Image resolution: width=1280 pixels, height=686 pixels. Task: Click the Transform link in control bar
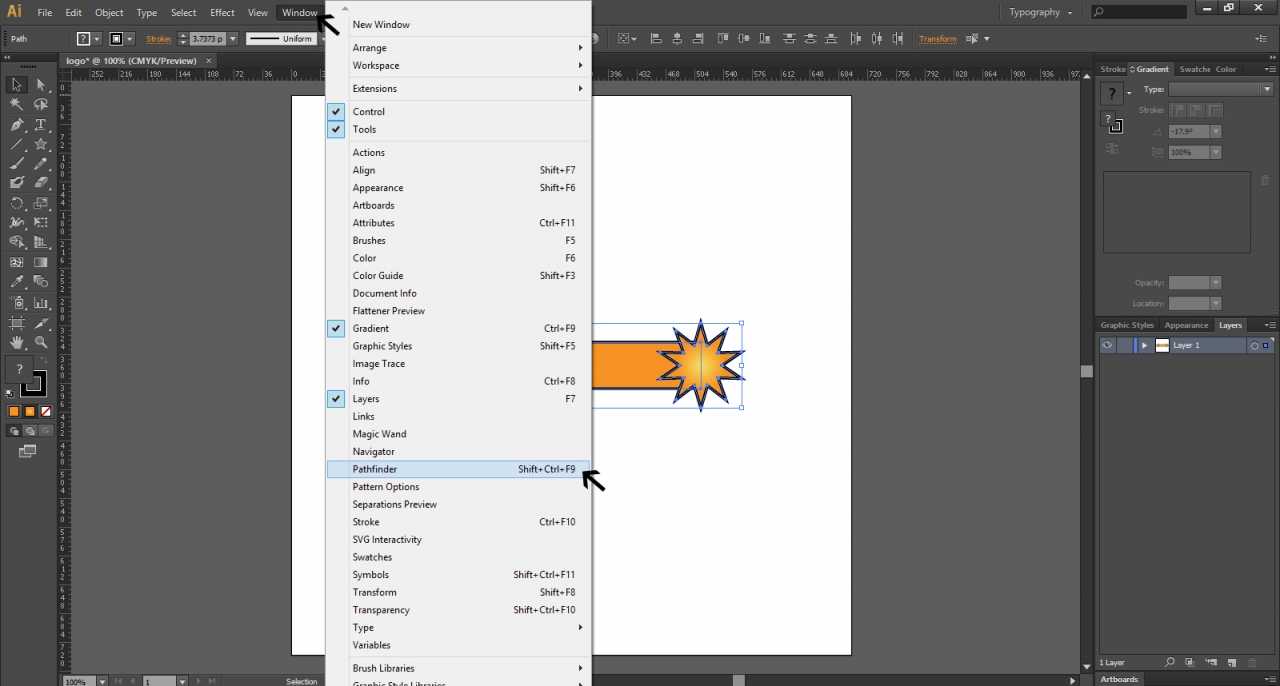(937, 39)
